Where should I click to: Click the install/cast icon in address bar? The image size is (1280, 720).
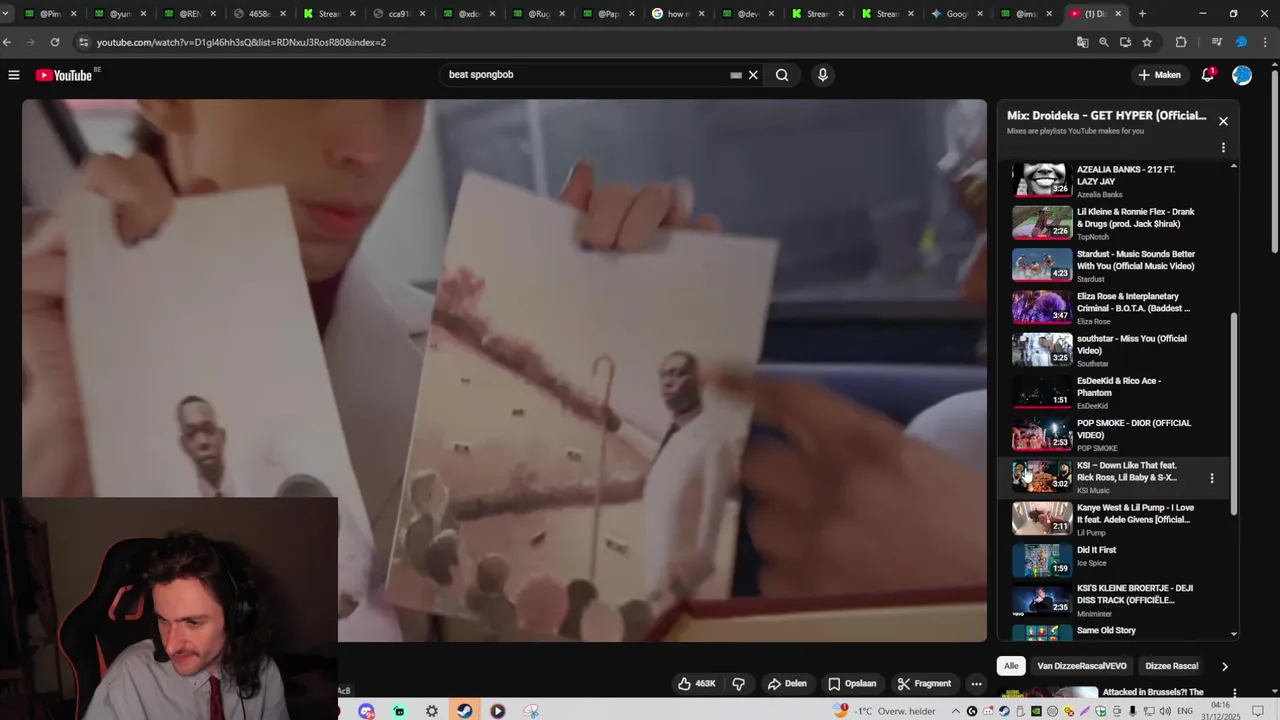point(1126,42)
